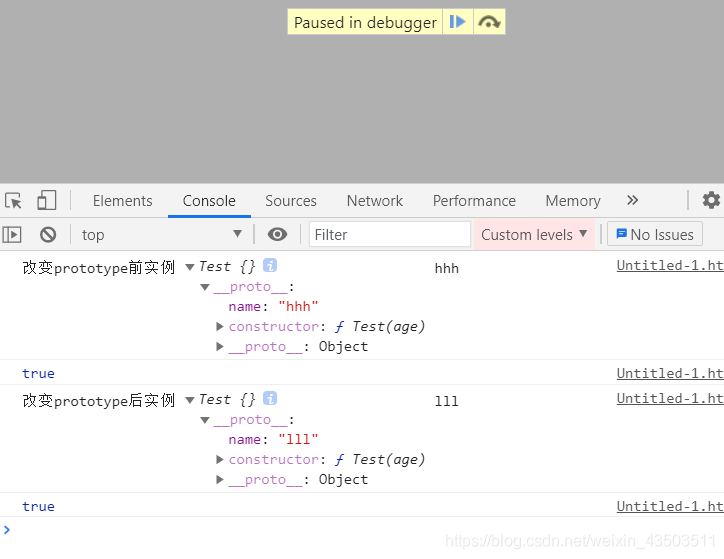
Task: Expand __proto__: Object in second Test object
Action: tap(220, 480)
